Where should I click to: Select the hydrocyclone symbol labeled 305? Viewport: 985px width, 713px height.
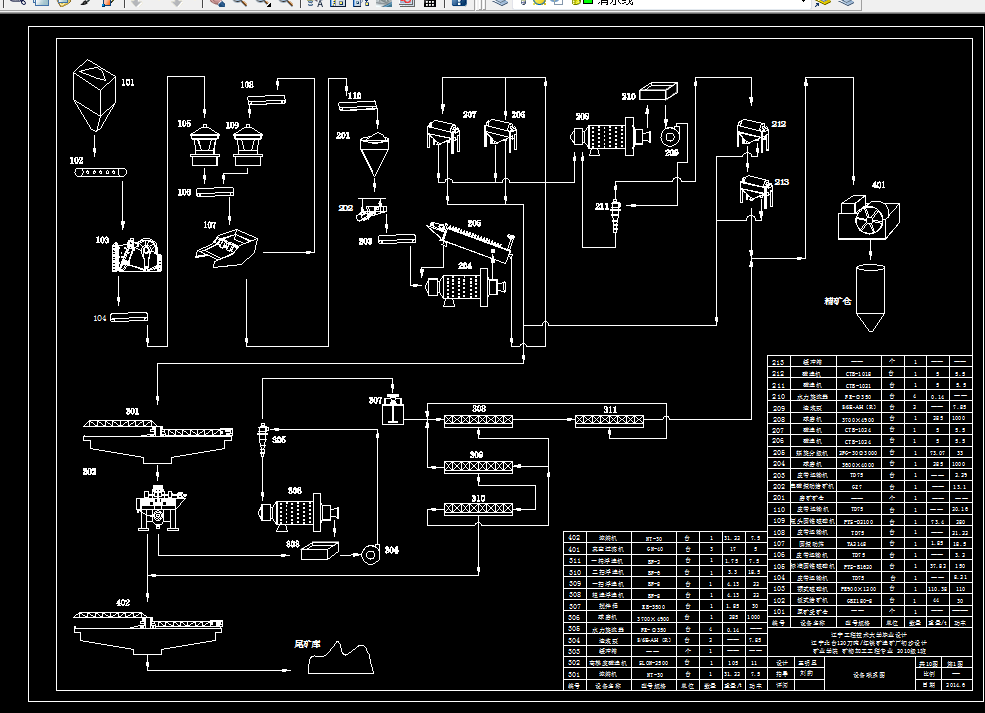pyautogui.click(x=263, y=439)
